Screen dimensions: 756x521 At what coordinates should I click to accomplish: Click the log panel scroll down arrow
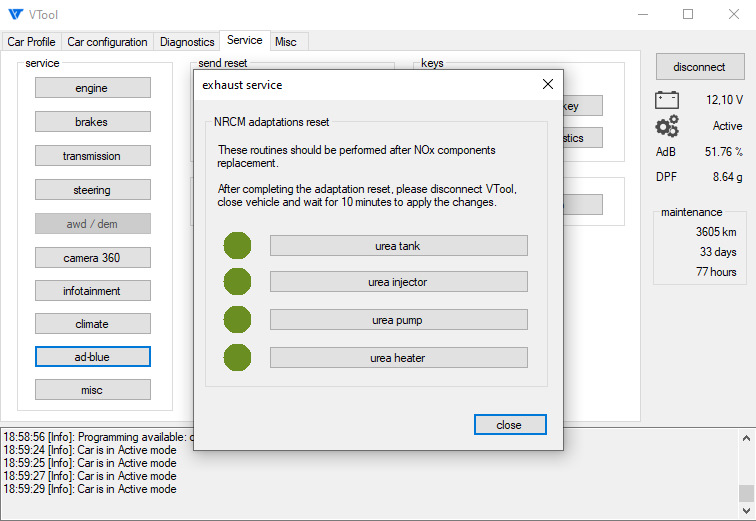pyautogui.click(x=746, y=510)
